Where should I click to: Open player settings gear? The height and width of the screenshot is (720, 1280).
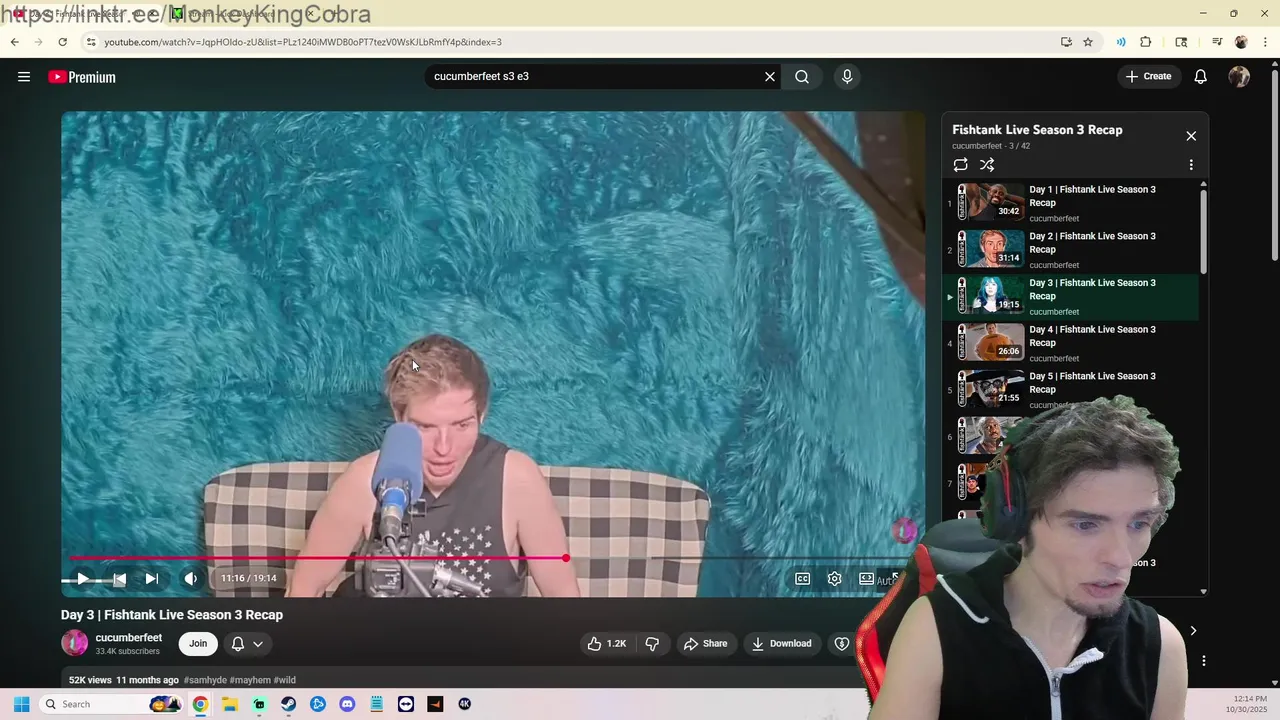tap(834, 578)
